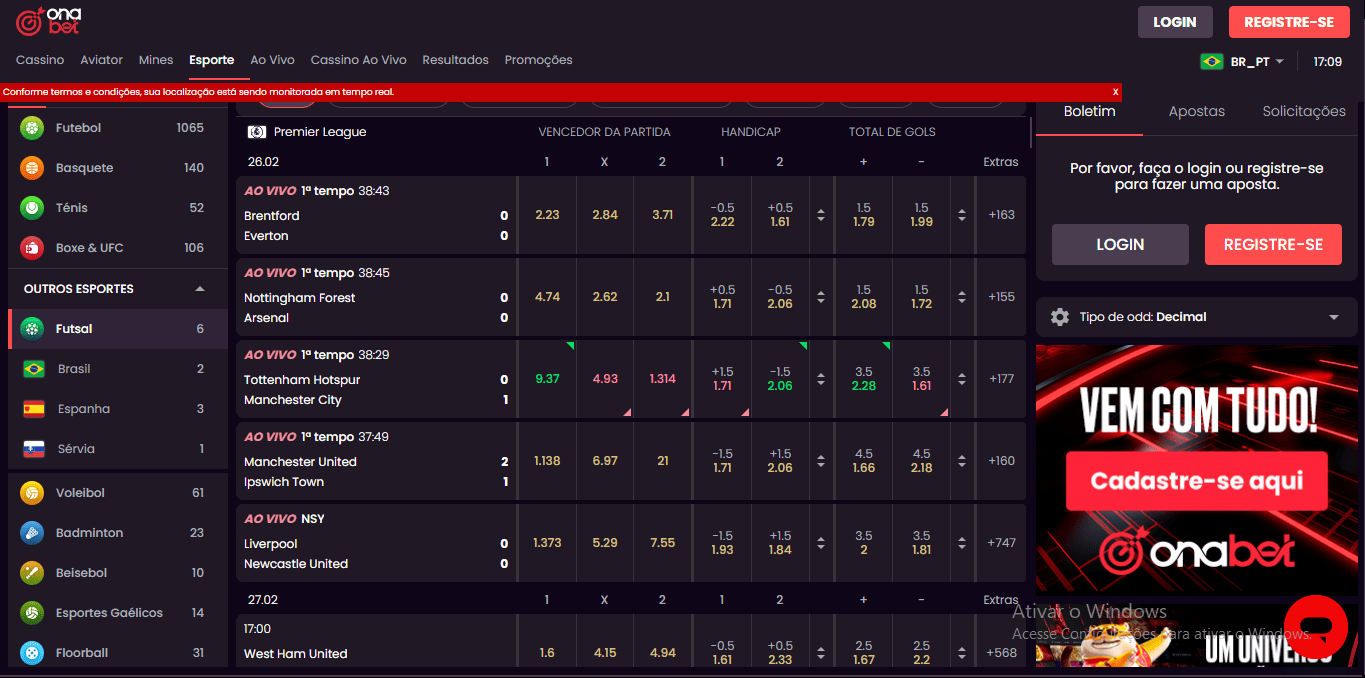The height and width of the screenshot is (678, 1365).
Task: Close the red location monitoring notice
Action: [x=1115, y=92]
